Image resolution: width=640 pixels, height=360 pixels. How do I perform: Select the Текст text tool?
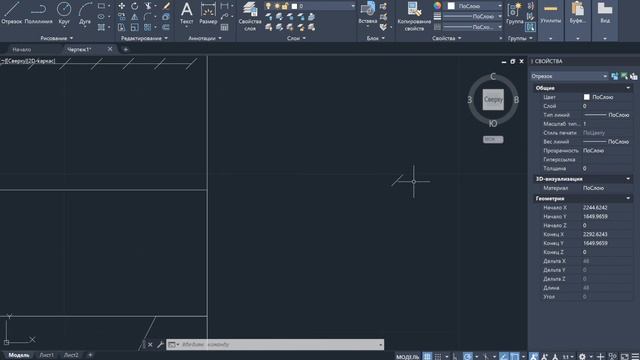pos(187,13)
